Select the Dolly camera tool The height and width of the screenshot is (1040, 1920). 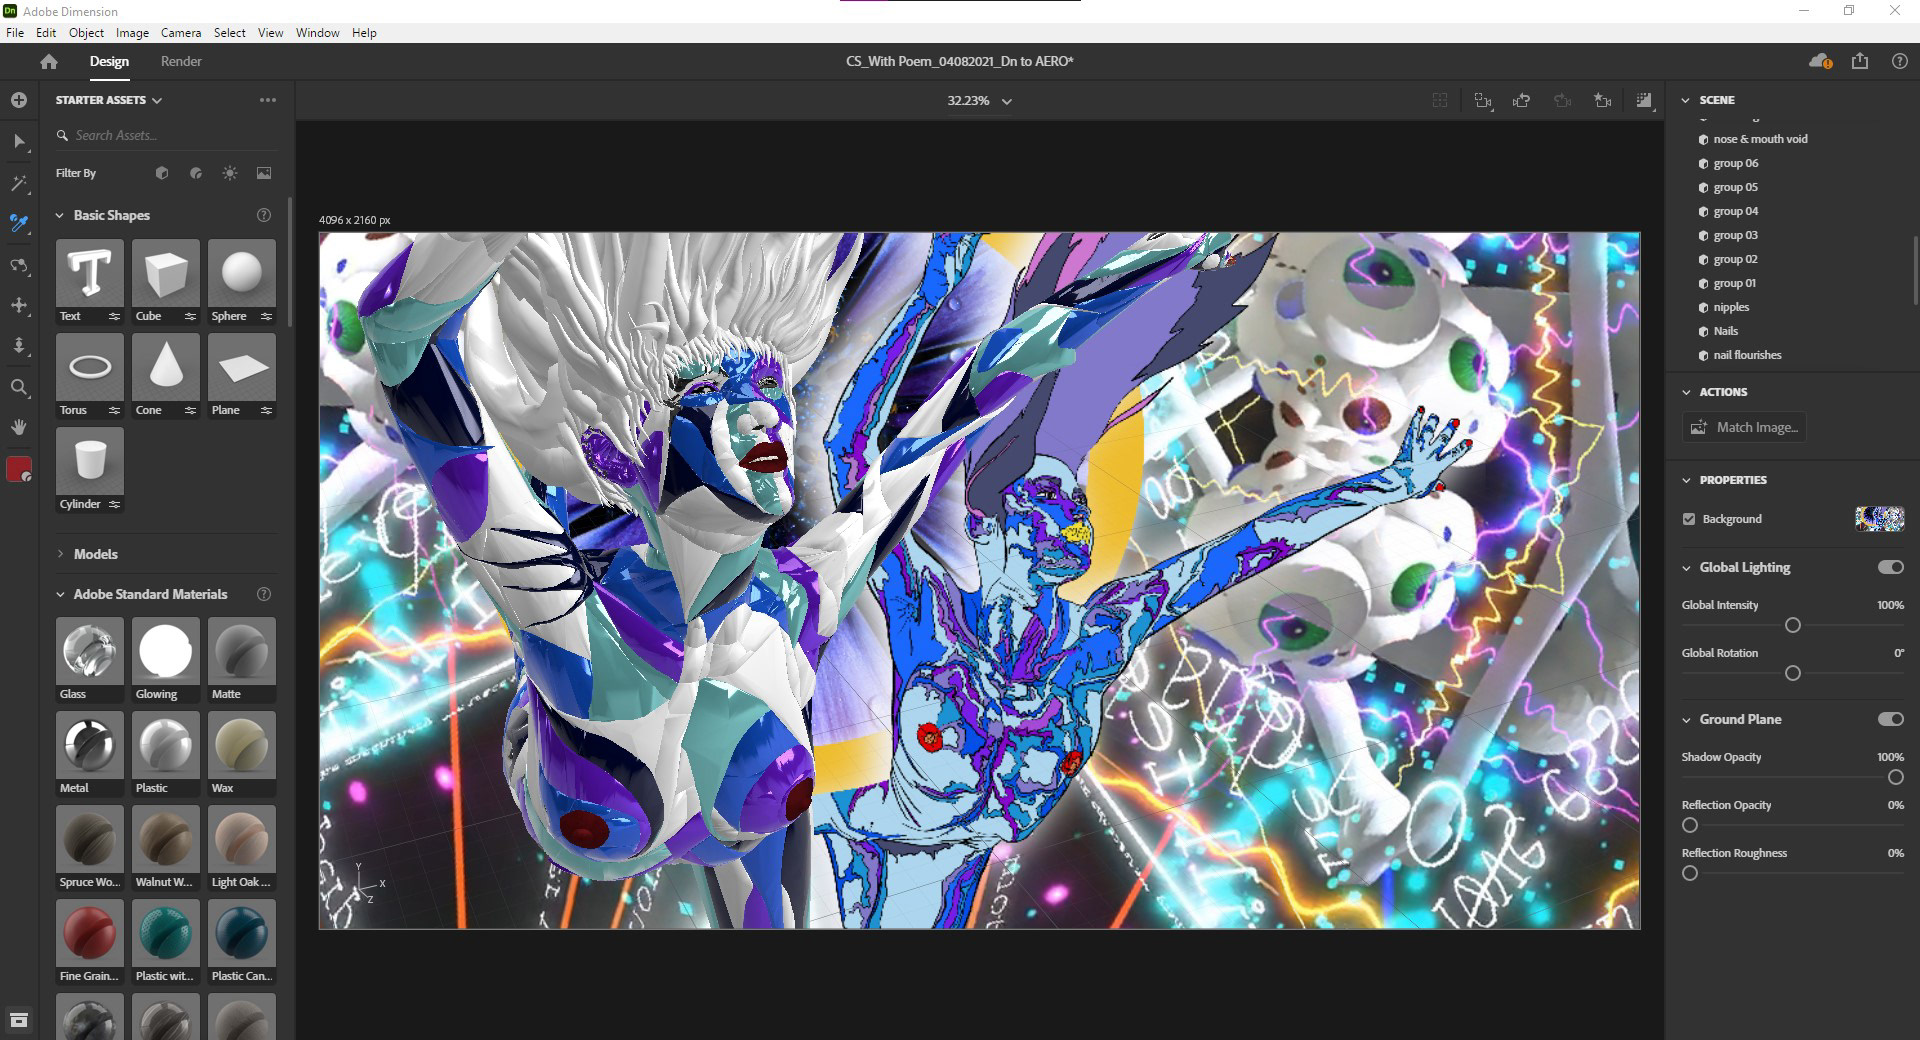pyautogui.click(x=19, y=346)
